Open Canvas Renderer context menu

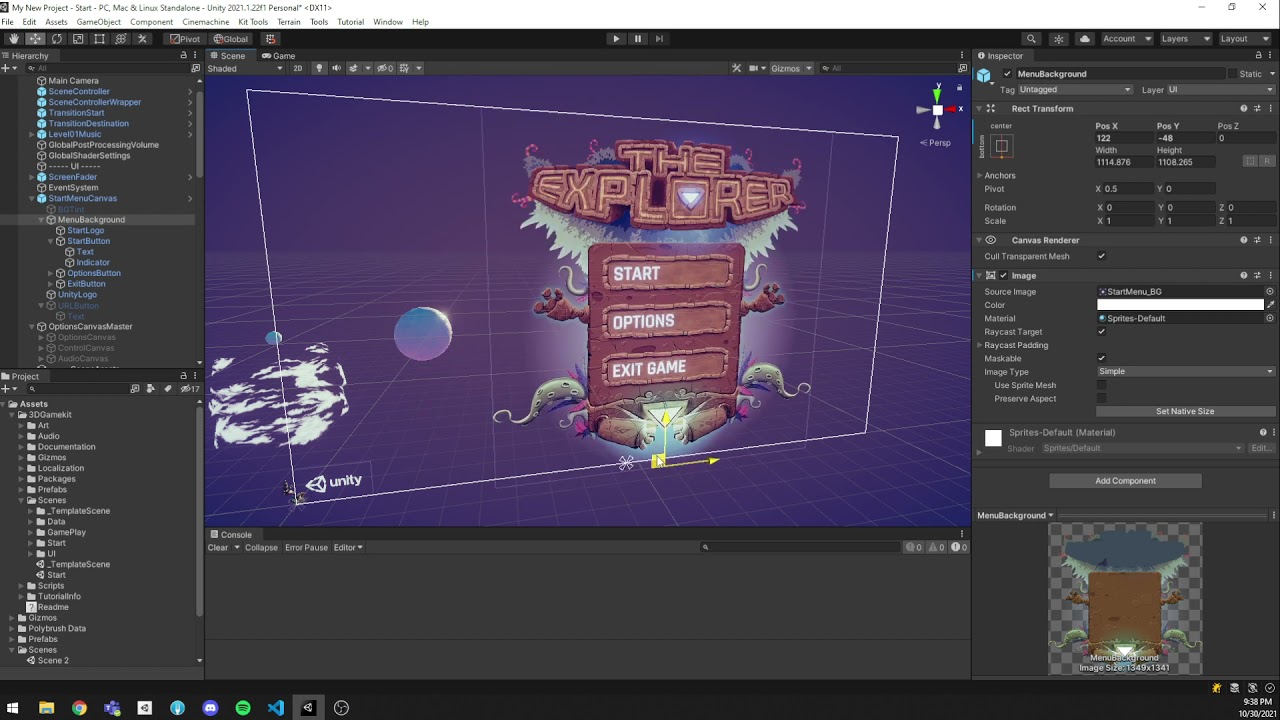pos(1272,240)
